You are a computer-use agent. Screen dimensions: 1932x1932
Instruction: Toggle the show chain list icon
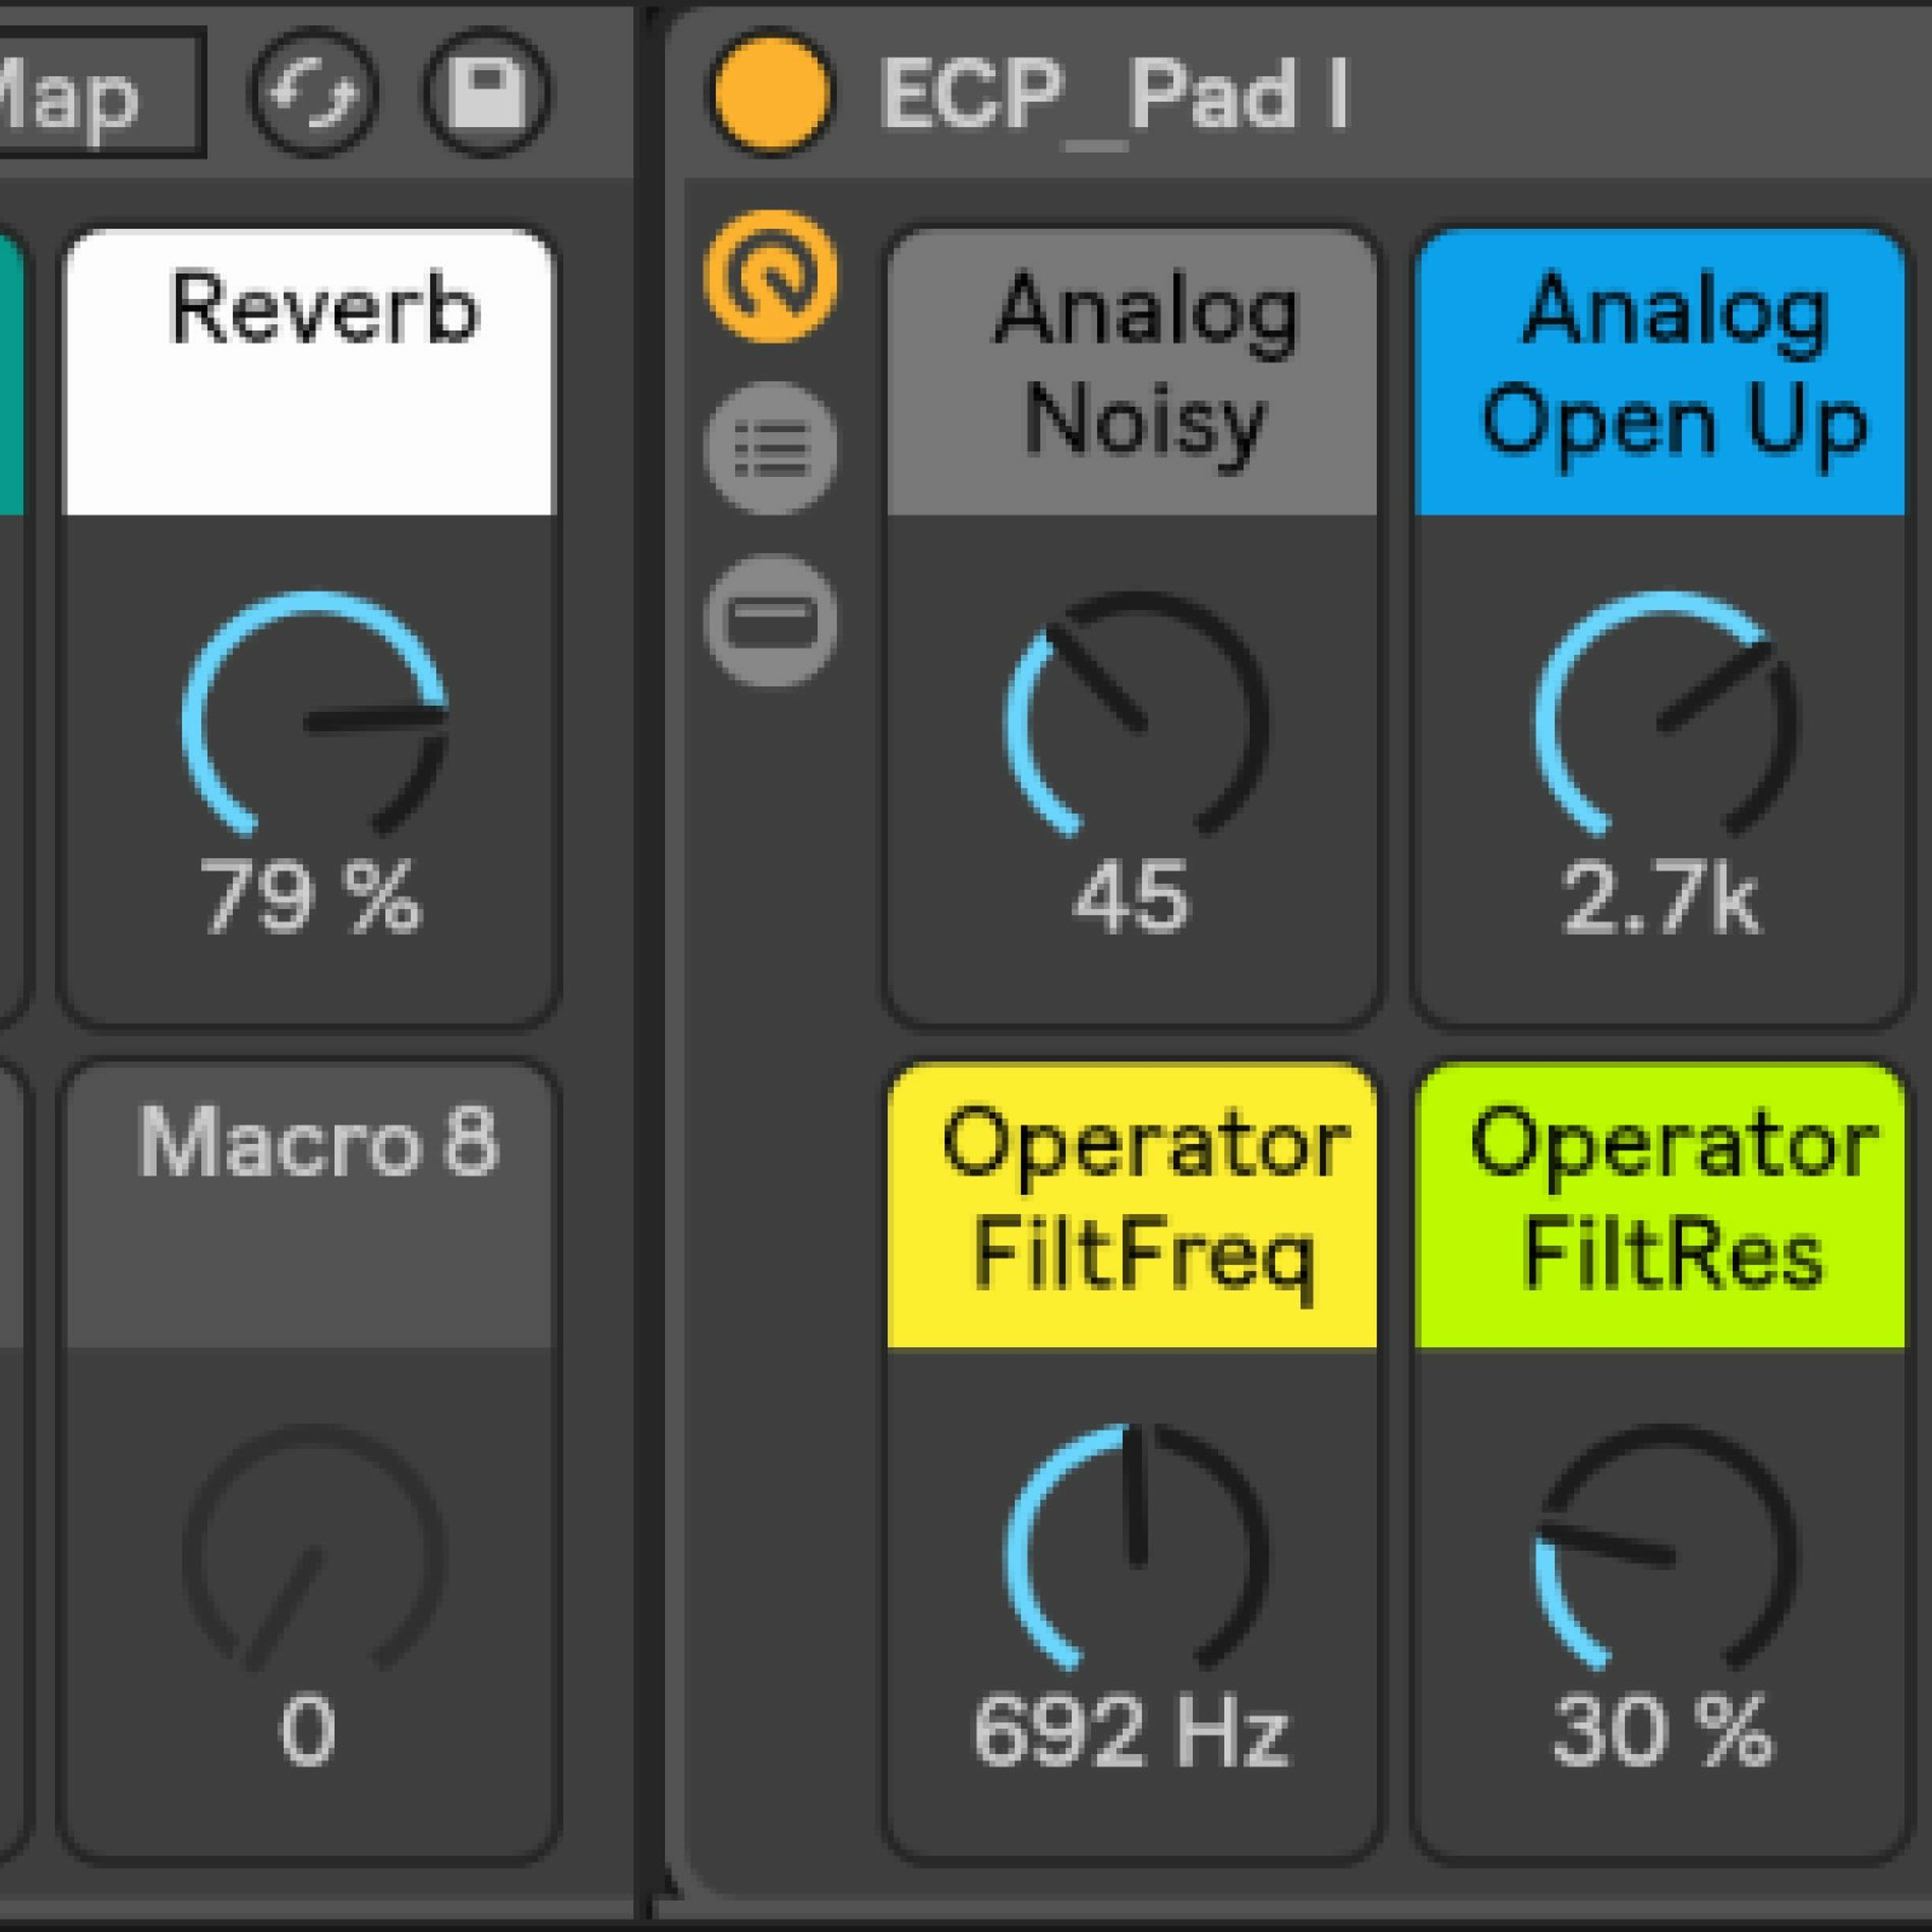(771, 449)
